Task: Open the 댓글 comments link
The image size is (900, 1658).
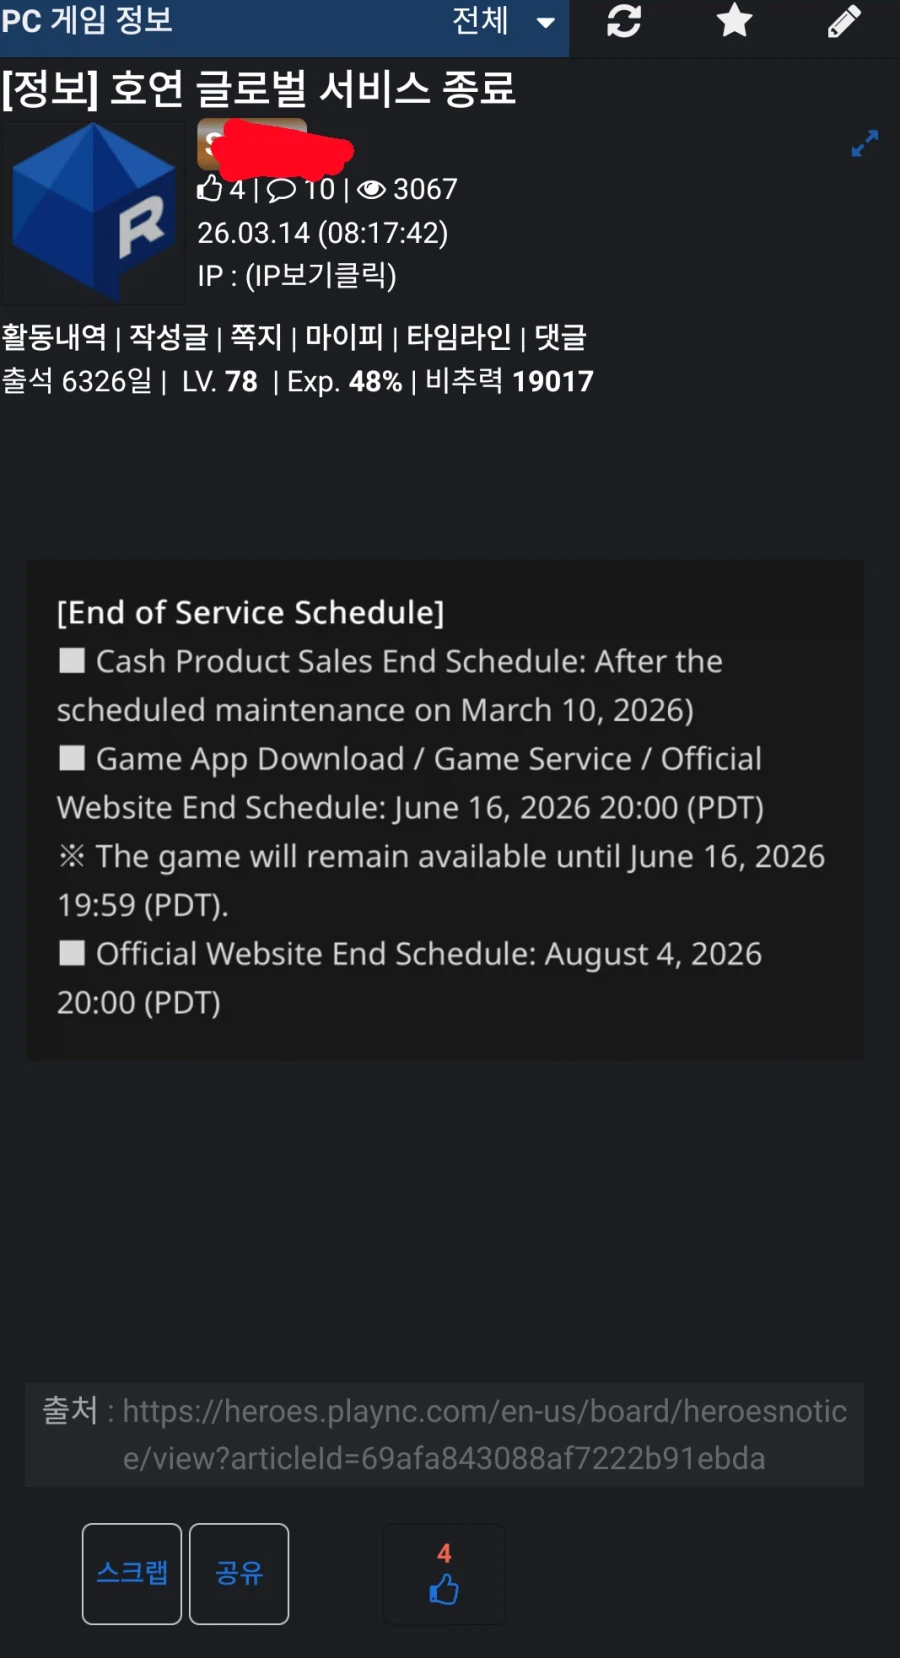Action: pyautogui.click(x=560, y=338)
